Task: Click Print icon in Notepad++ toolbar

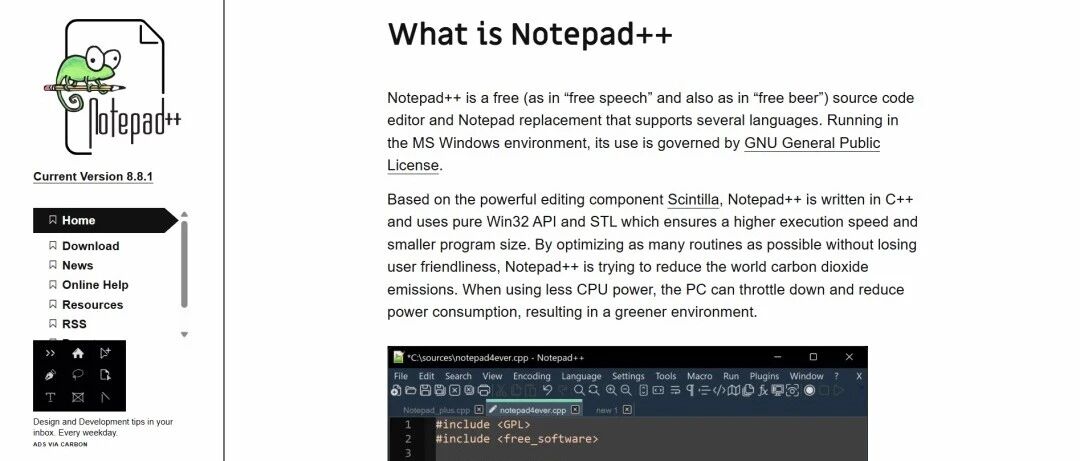Action: [x=484, y=390]
